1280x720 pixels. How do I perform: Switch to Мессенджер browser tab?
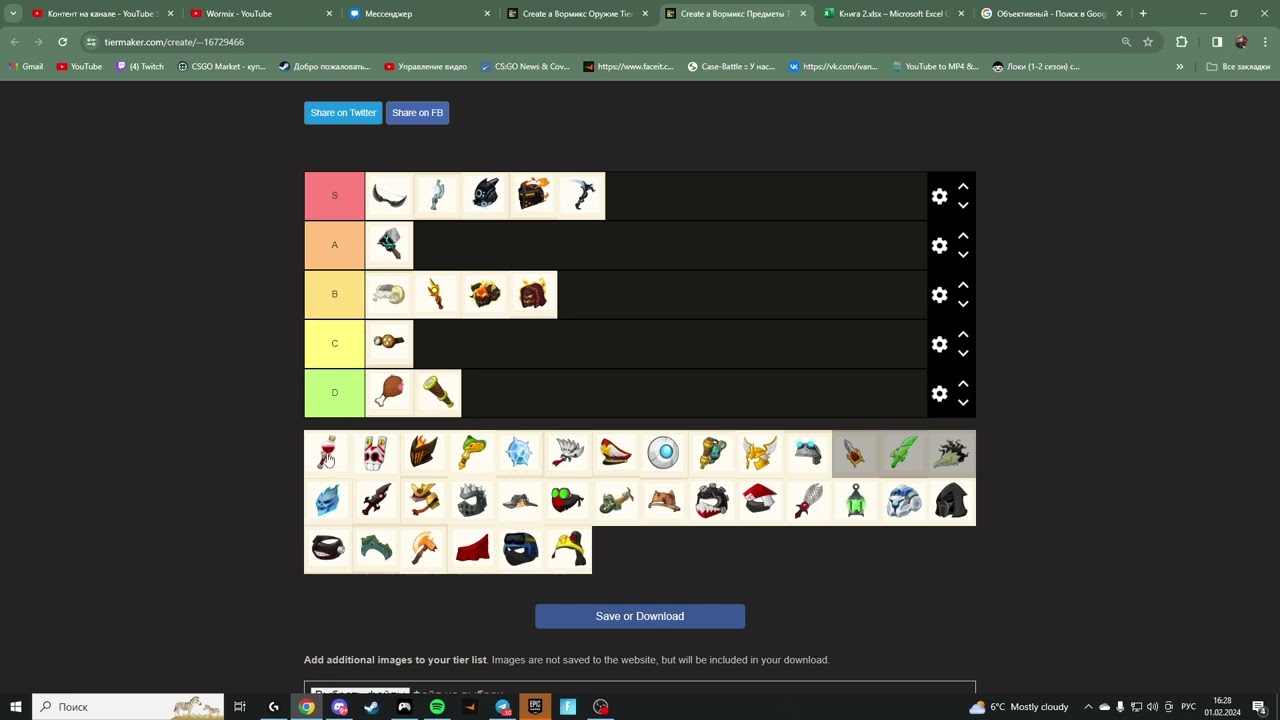(420, 14)
